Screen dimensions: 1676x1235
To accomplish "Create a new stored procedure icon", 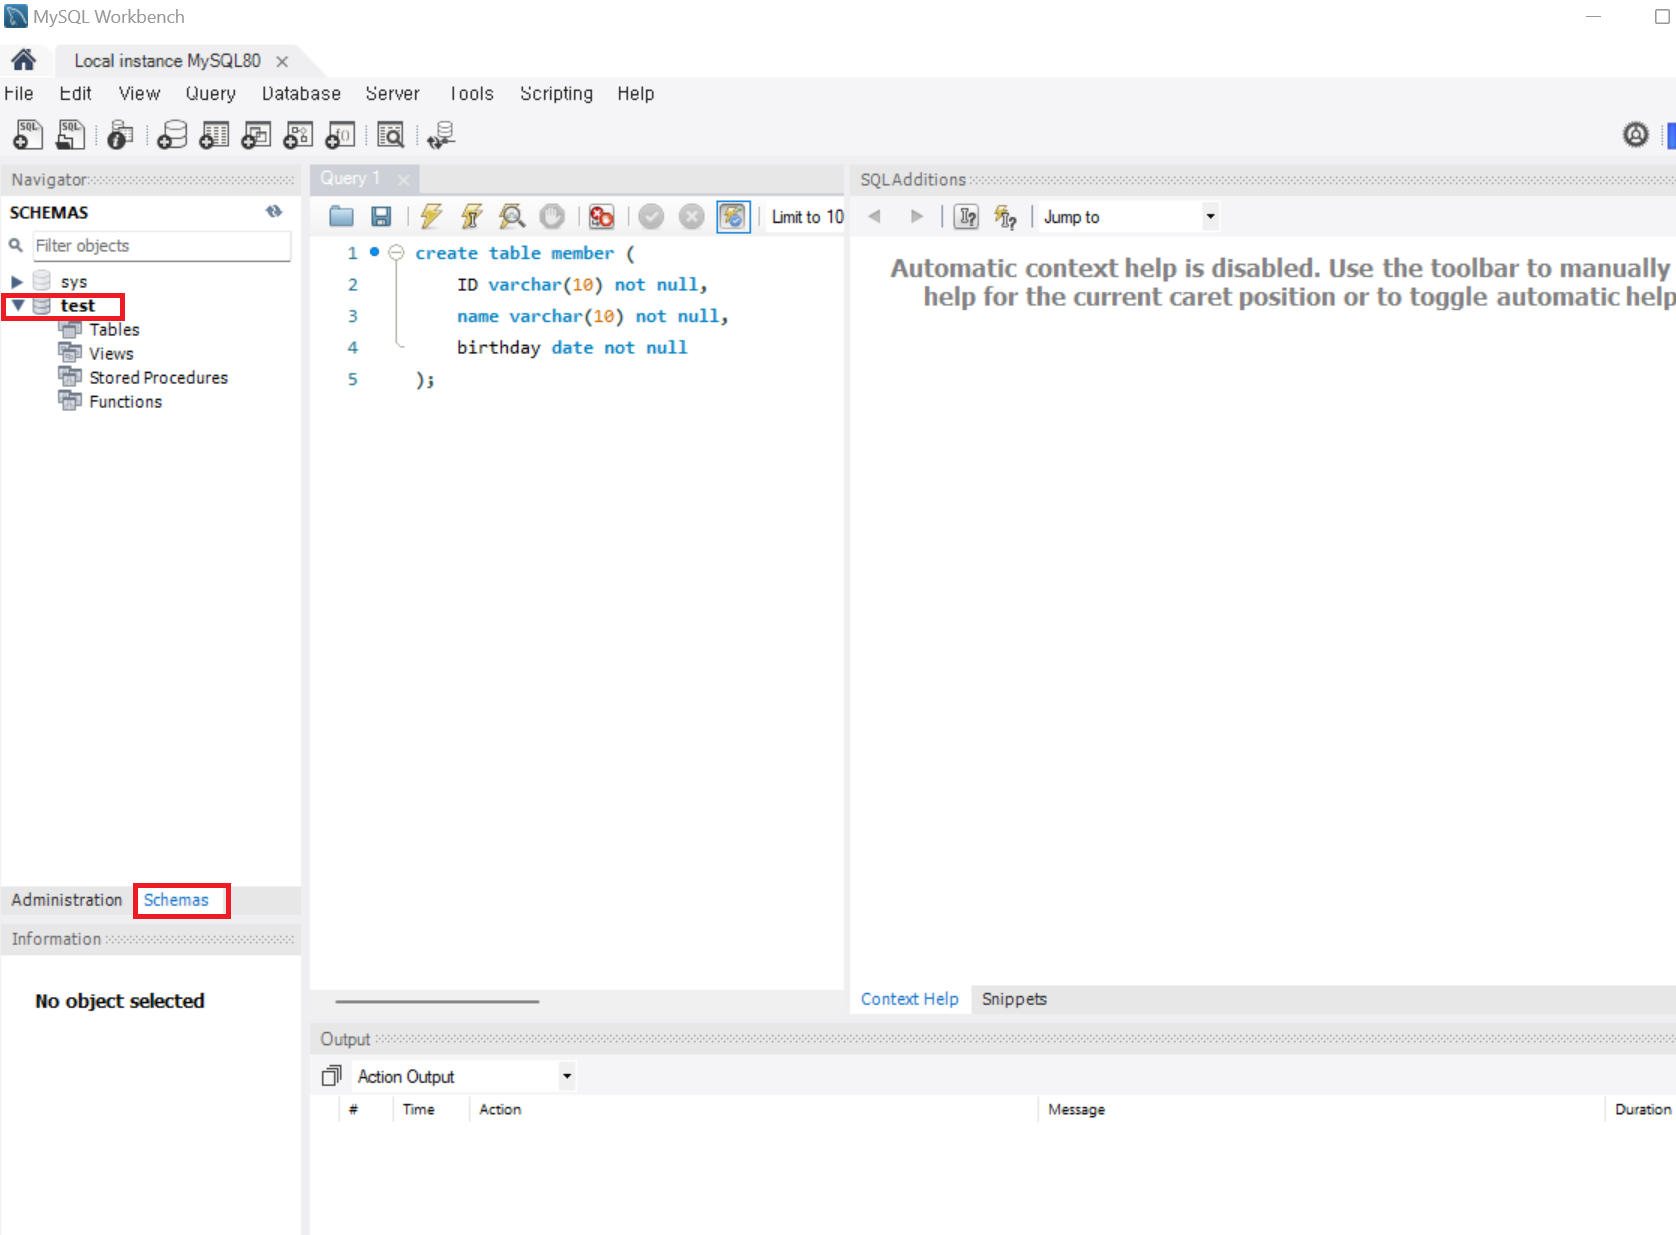I will click(x=298, y=134).
